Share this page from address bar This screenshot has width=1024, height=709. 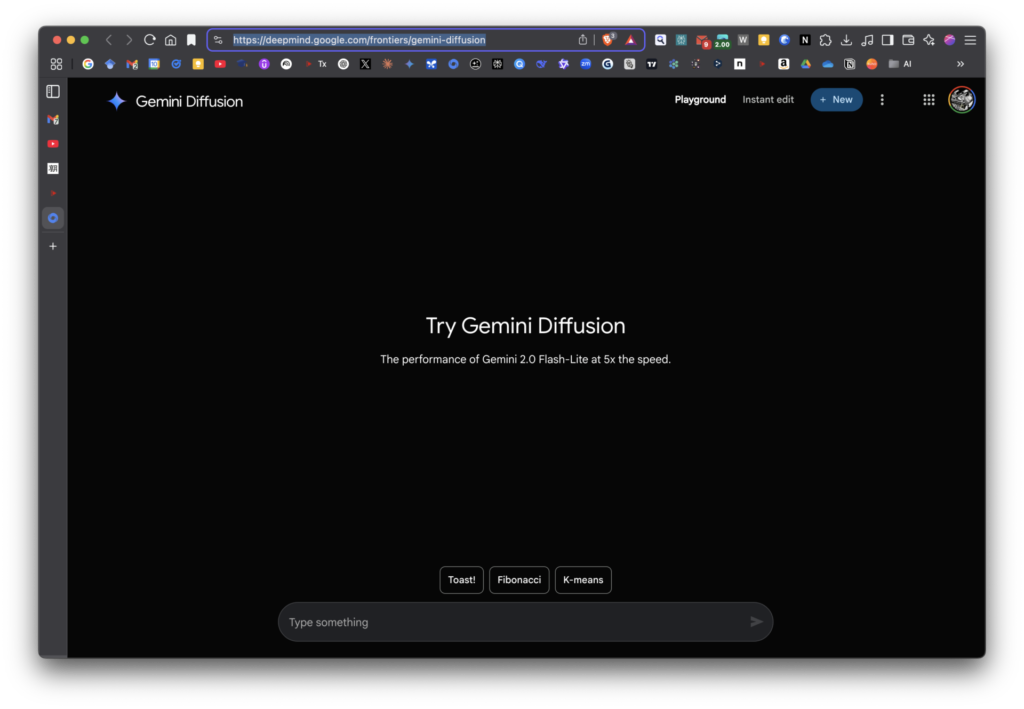583,40
